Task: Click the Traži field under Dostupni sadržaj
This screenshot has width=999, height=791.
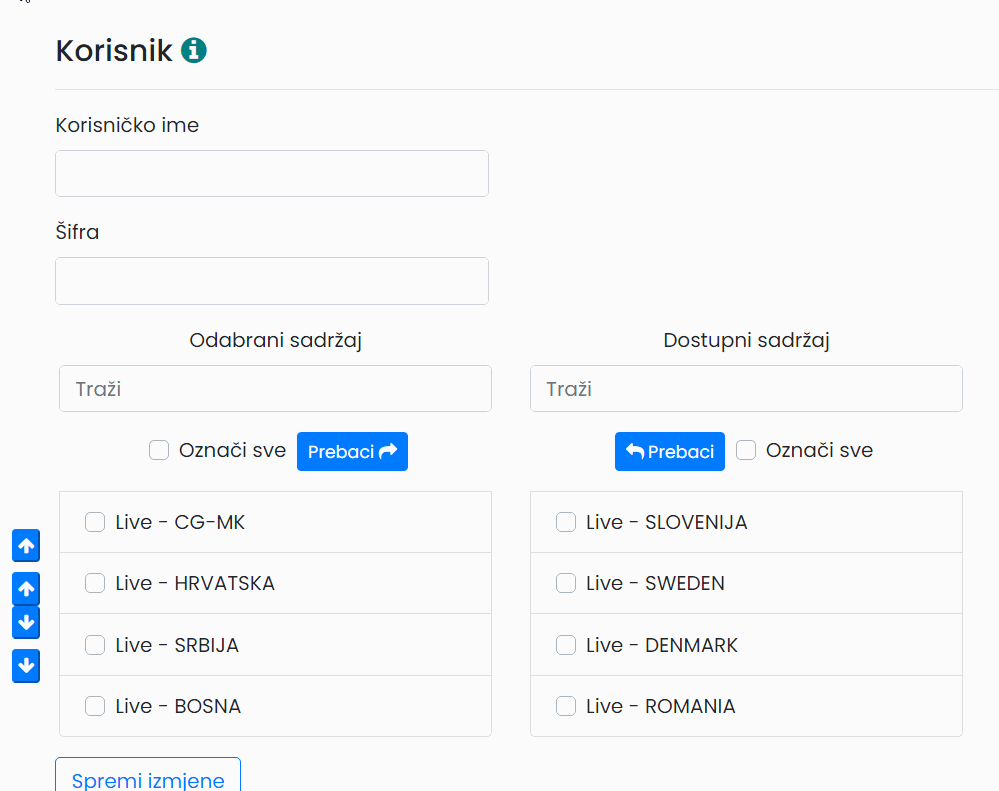Action: (746, 388)
